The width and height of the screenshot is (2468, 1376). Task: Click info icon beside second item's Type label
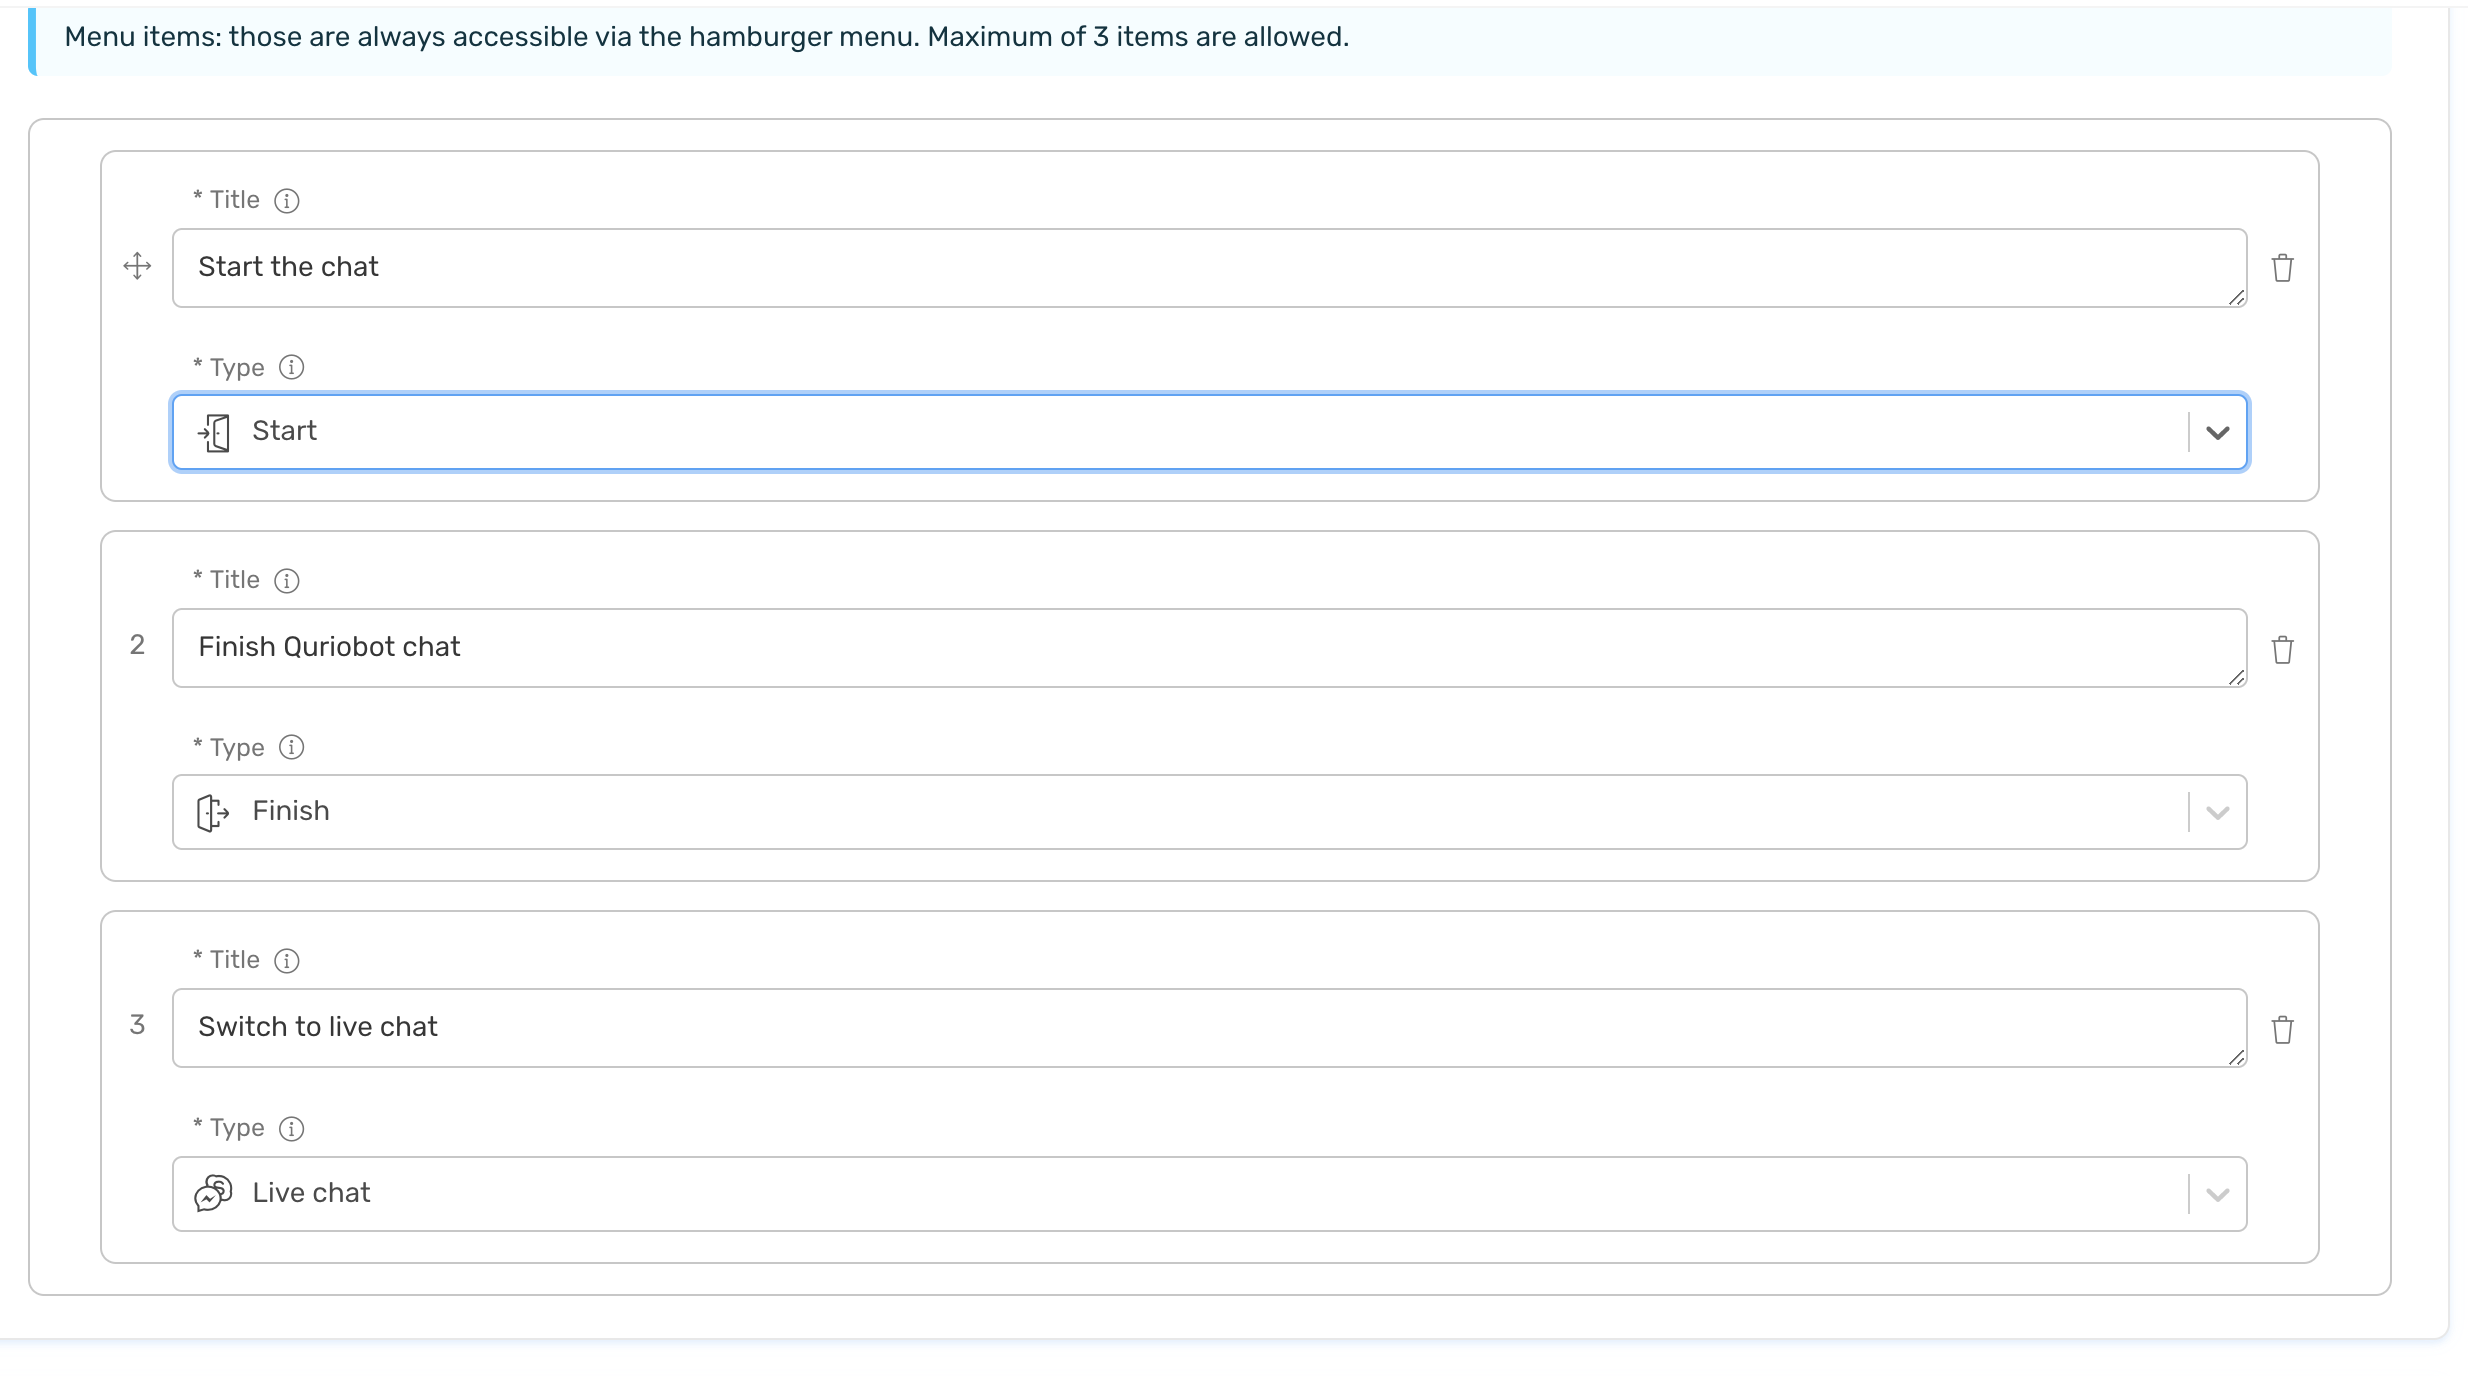pyautogui.click(x=291, y=747)
